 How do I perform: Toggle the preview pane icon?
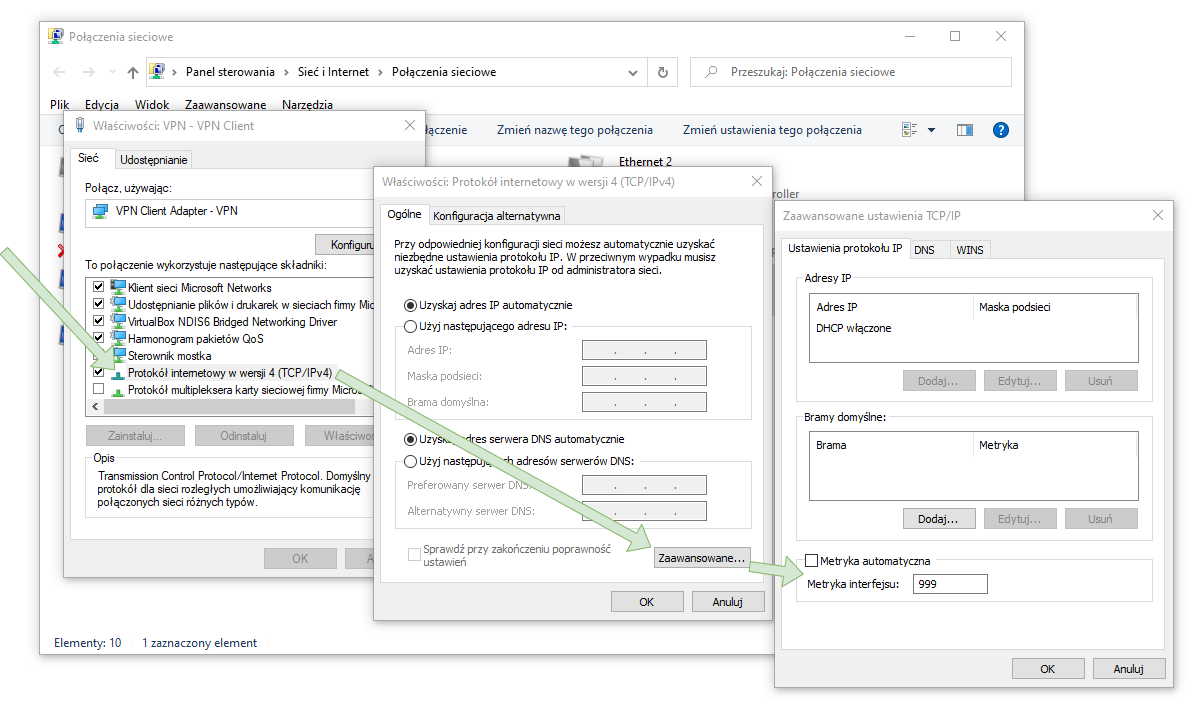(x=964, y=130)
